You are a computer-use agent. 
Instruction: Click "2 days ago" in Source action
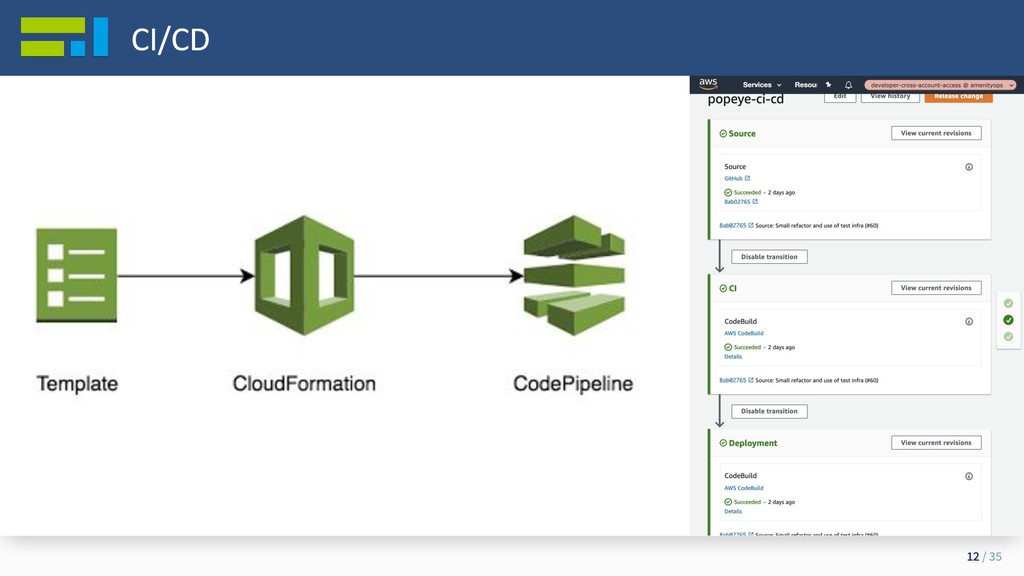pyautogui.click(x=781, y=193)
